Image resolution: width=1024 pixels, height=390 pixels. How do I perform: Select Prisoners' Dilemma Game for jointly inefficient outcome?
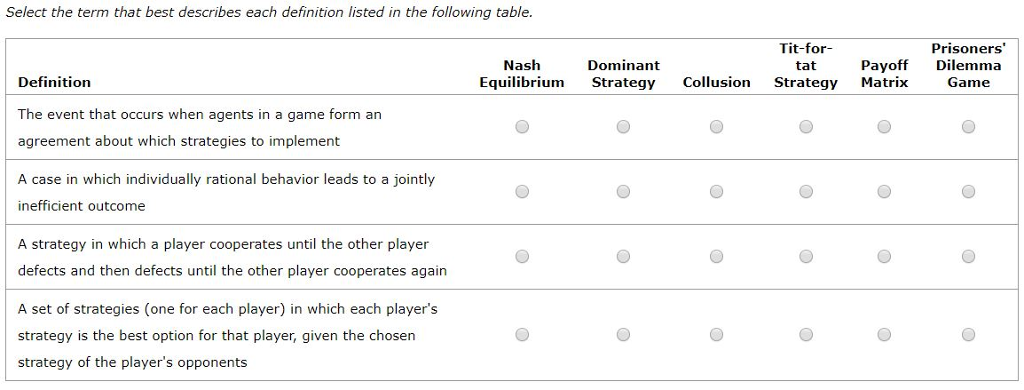point(968,191)
